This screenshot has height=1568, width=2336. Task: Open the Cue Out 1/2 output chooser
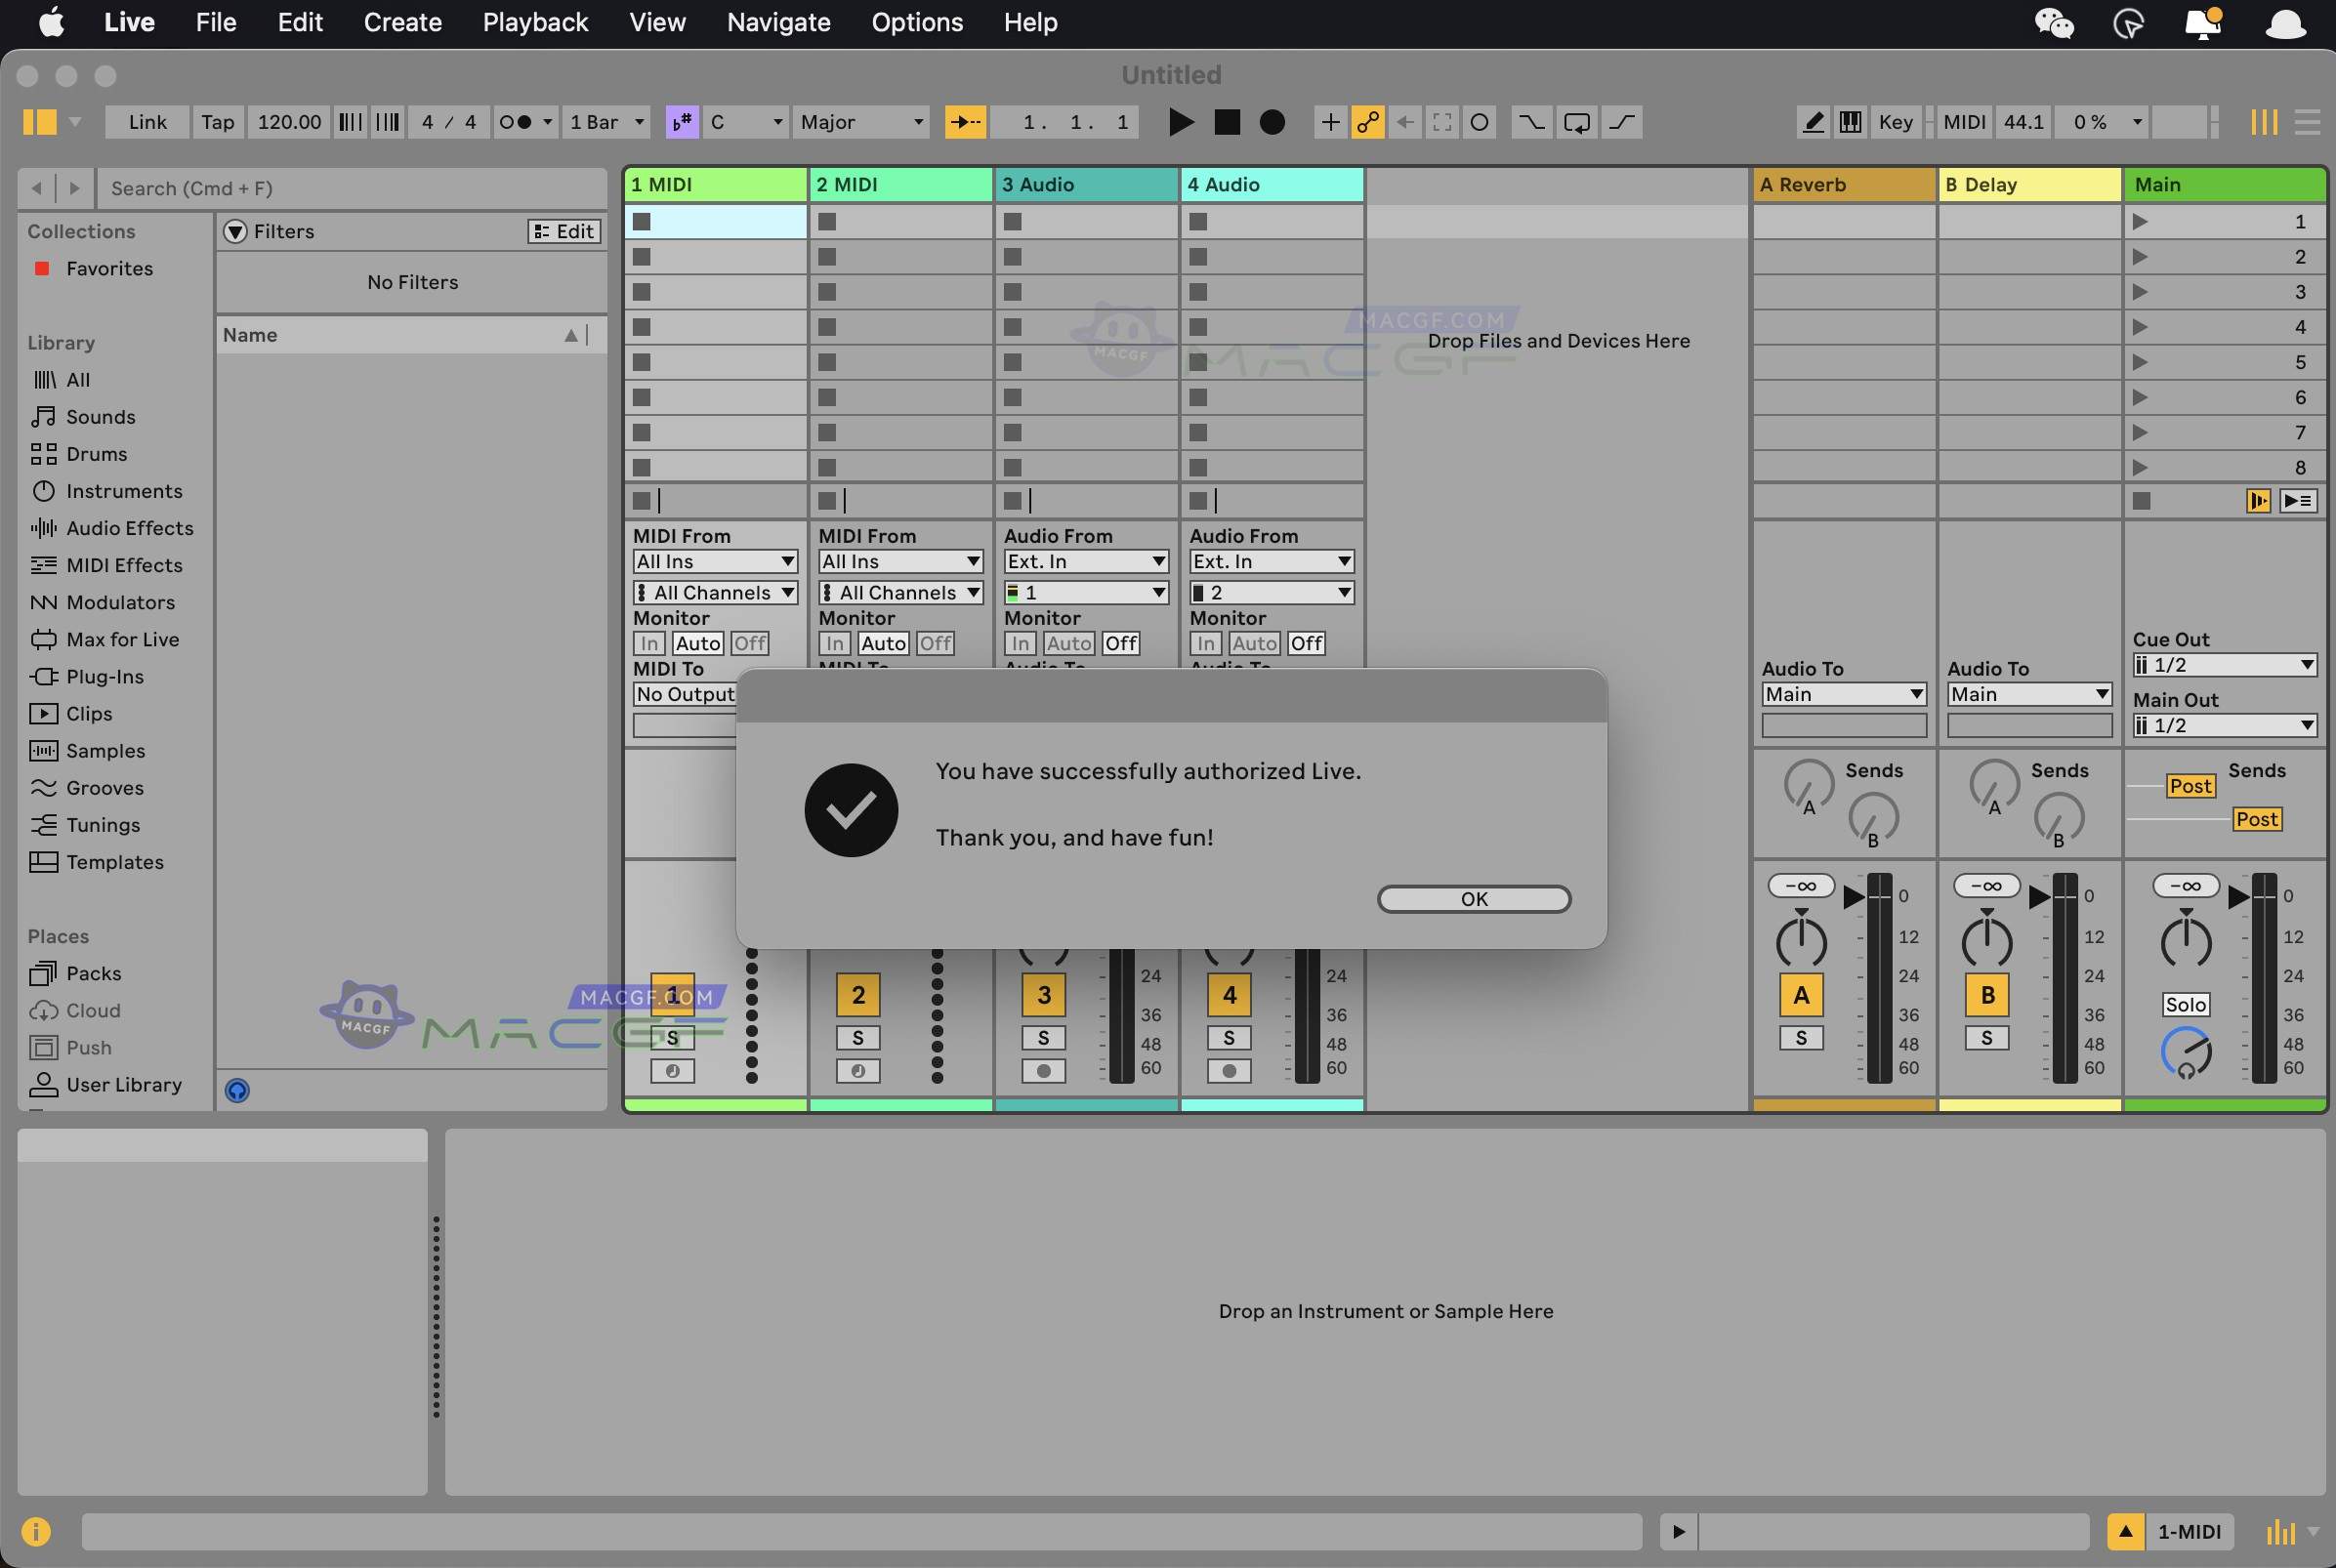(2222, 664)
